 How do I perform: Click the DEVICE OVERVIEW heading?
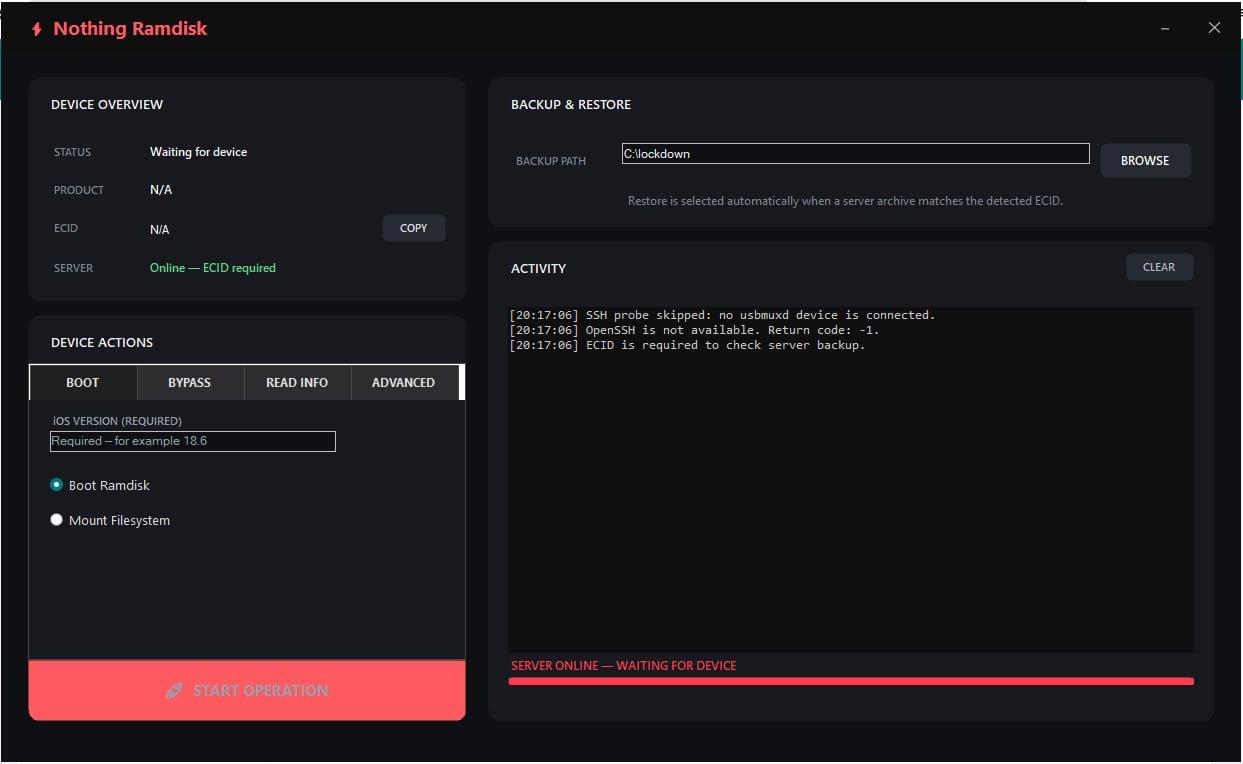(107, 104)
